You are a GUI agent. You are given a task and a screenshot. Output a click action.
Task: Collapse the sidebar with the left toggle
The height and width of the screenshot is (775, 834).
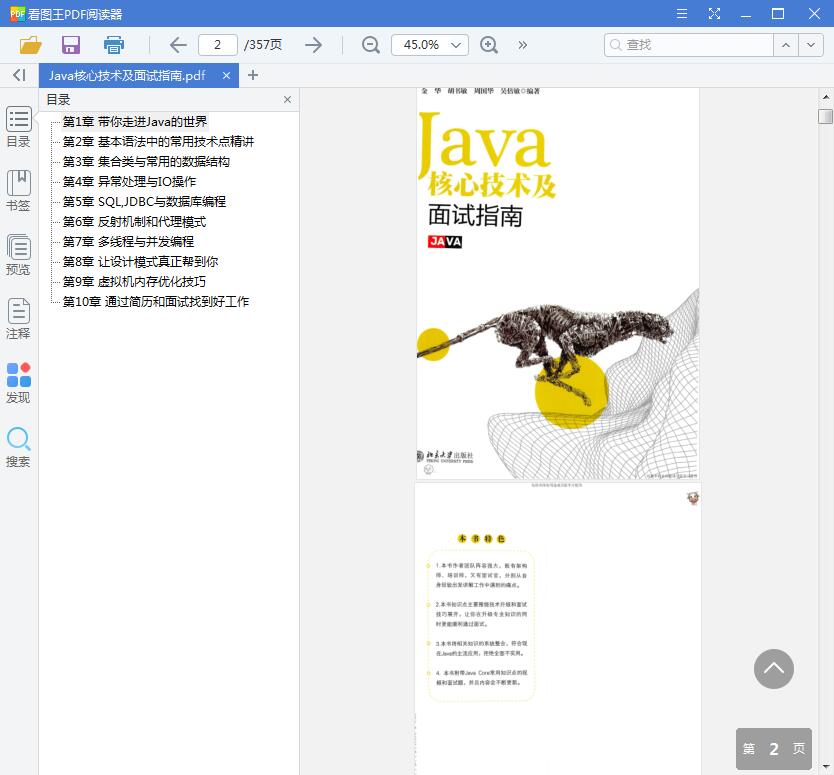[x=19, y=75]
